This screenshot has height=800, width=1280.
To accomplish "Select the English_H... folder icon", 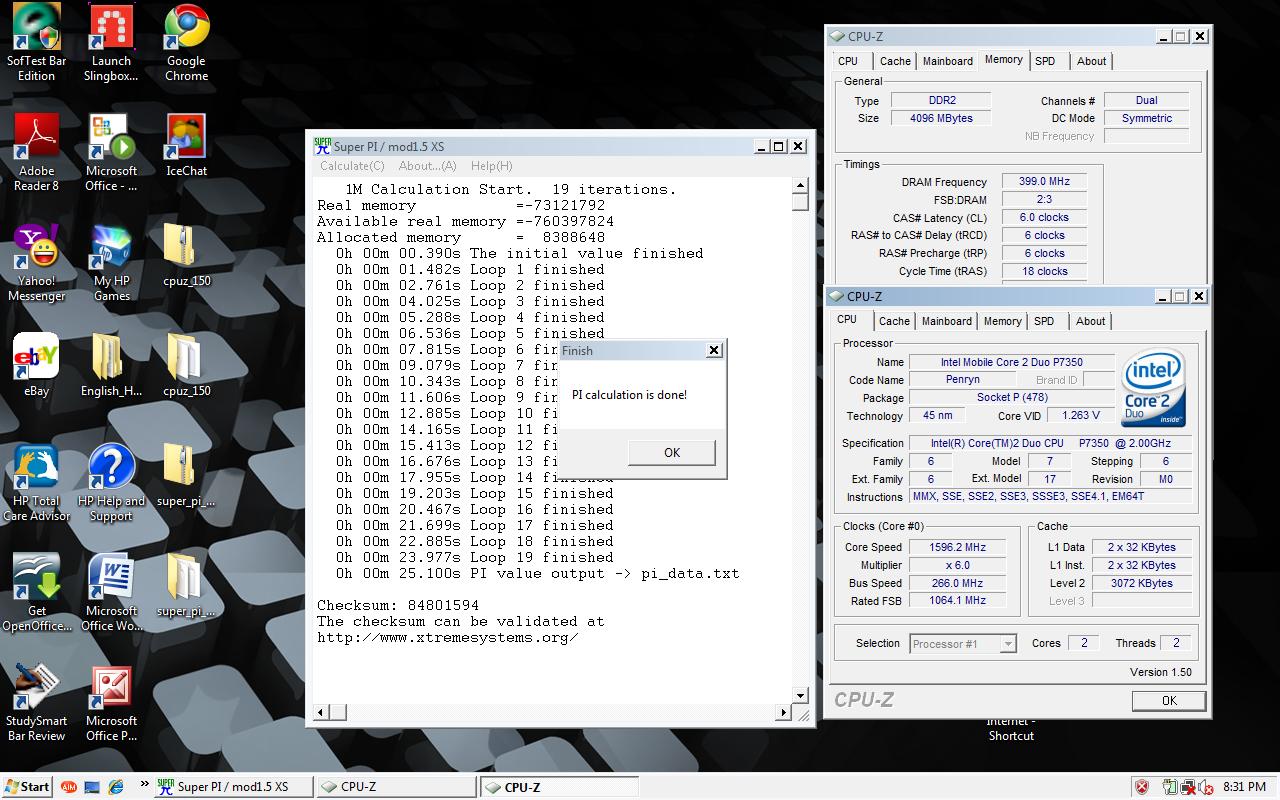I will (111, 366).
